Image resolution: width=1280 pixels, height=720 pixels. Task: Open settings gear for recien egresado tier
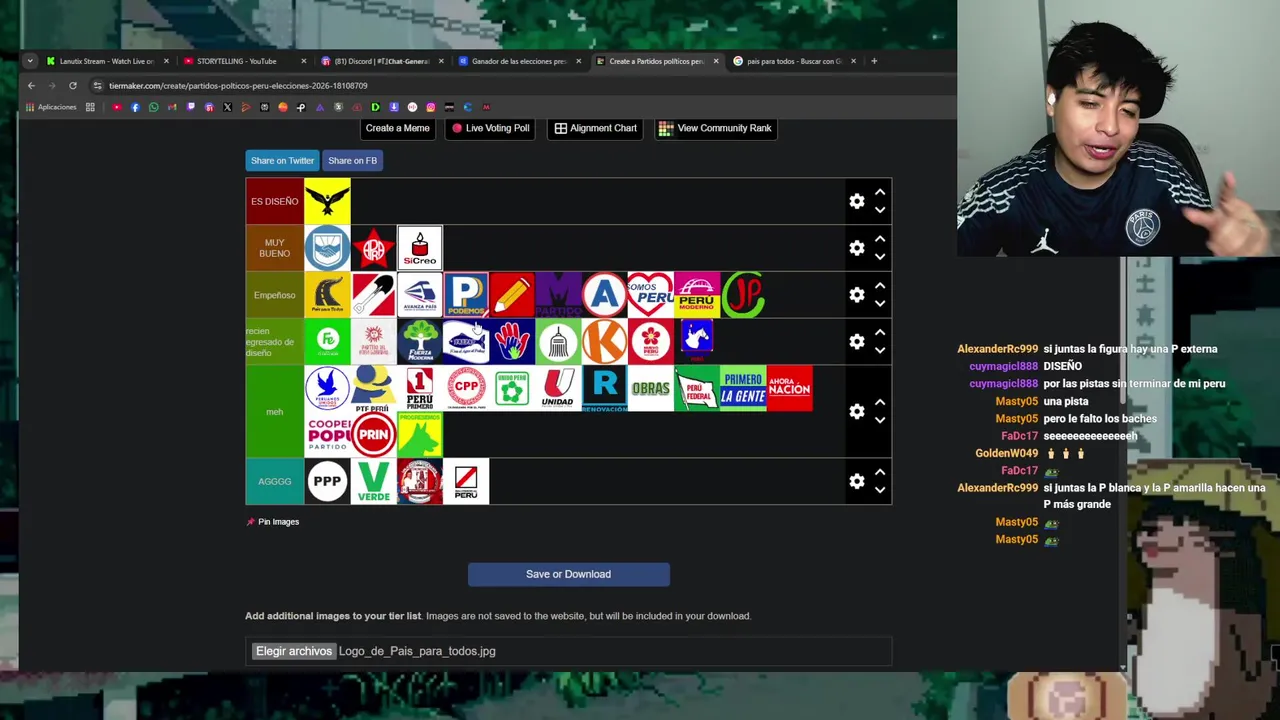click(857, 341)
